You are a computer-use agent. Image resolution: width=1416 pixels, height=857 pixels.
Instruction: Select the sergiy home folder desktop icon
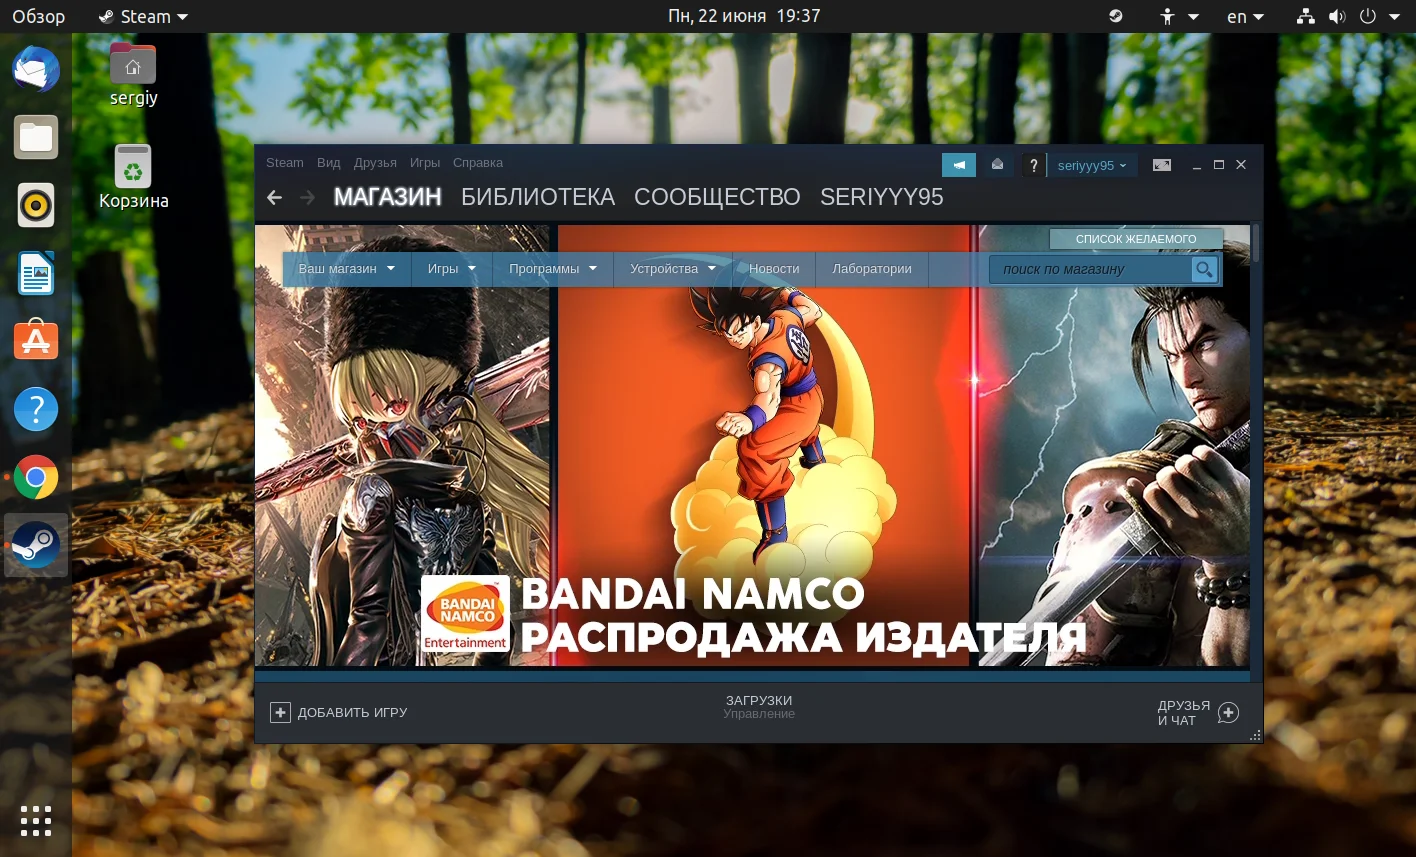133,75
